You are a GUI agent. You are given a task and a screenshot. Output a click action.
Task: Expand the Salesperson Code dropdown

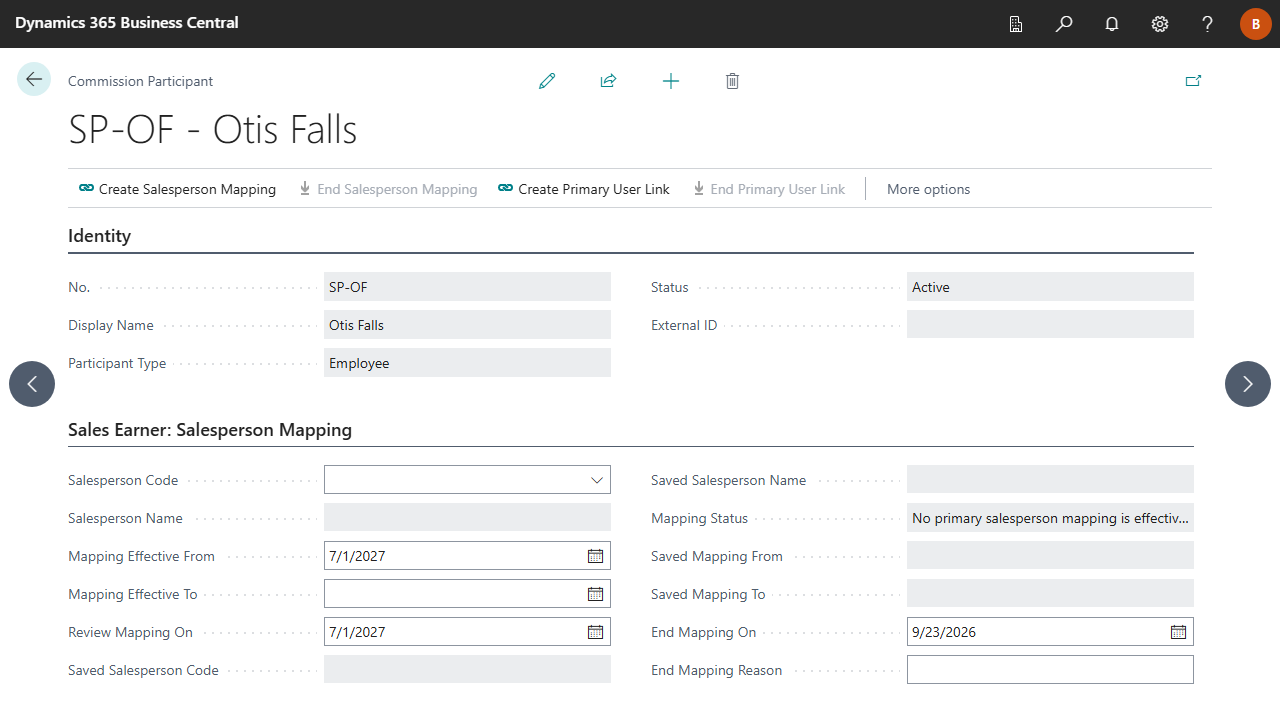coord(597,480)
